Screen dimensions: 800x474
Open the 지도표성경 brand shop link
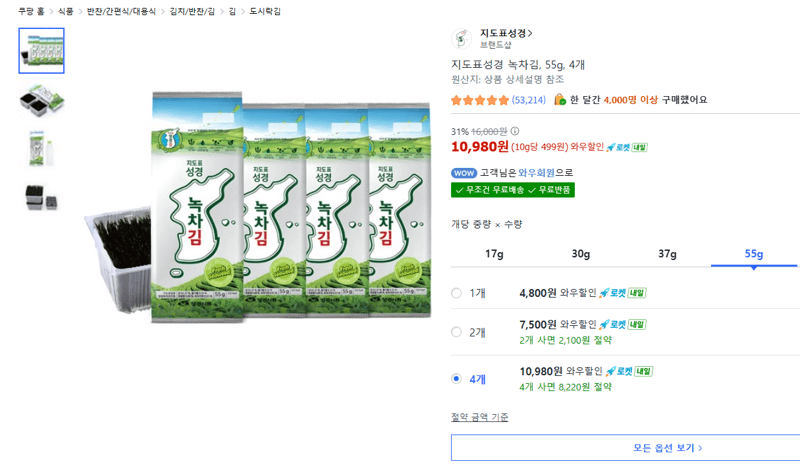coord(506,33)
